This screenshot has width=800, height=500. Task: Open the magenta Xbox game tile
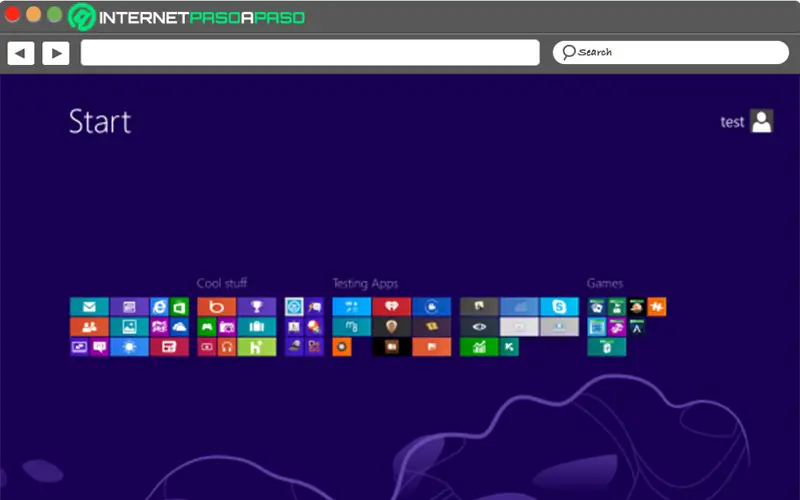tap(617, 327)
